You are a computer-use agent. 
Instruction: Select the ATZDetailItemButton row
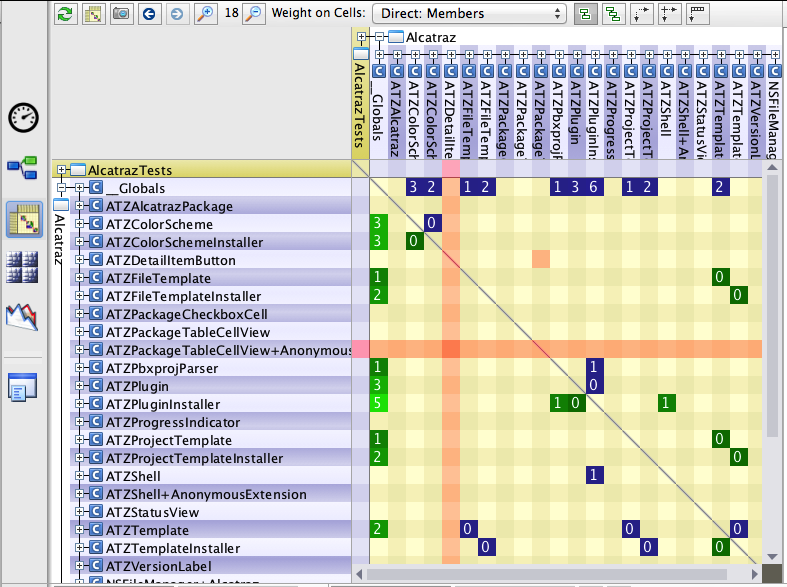(210, 260)
